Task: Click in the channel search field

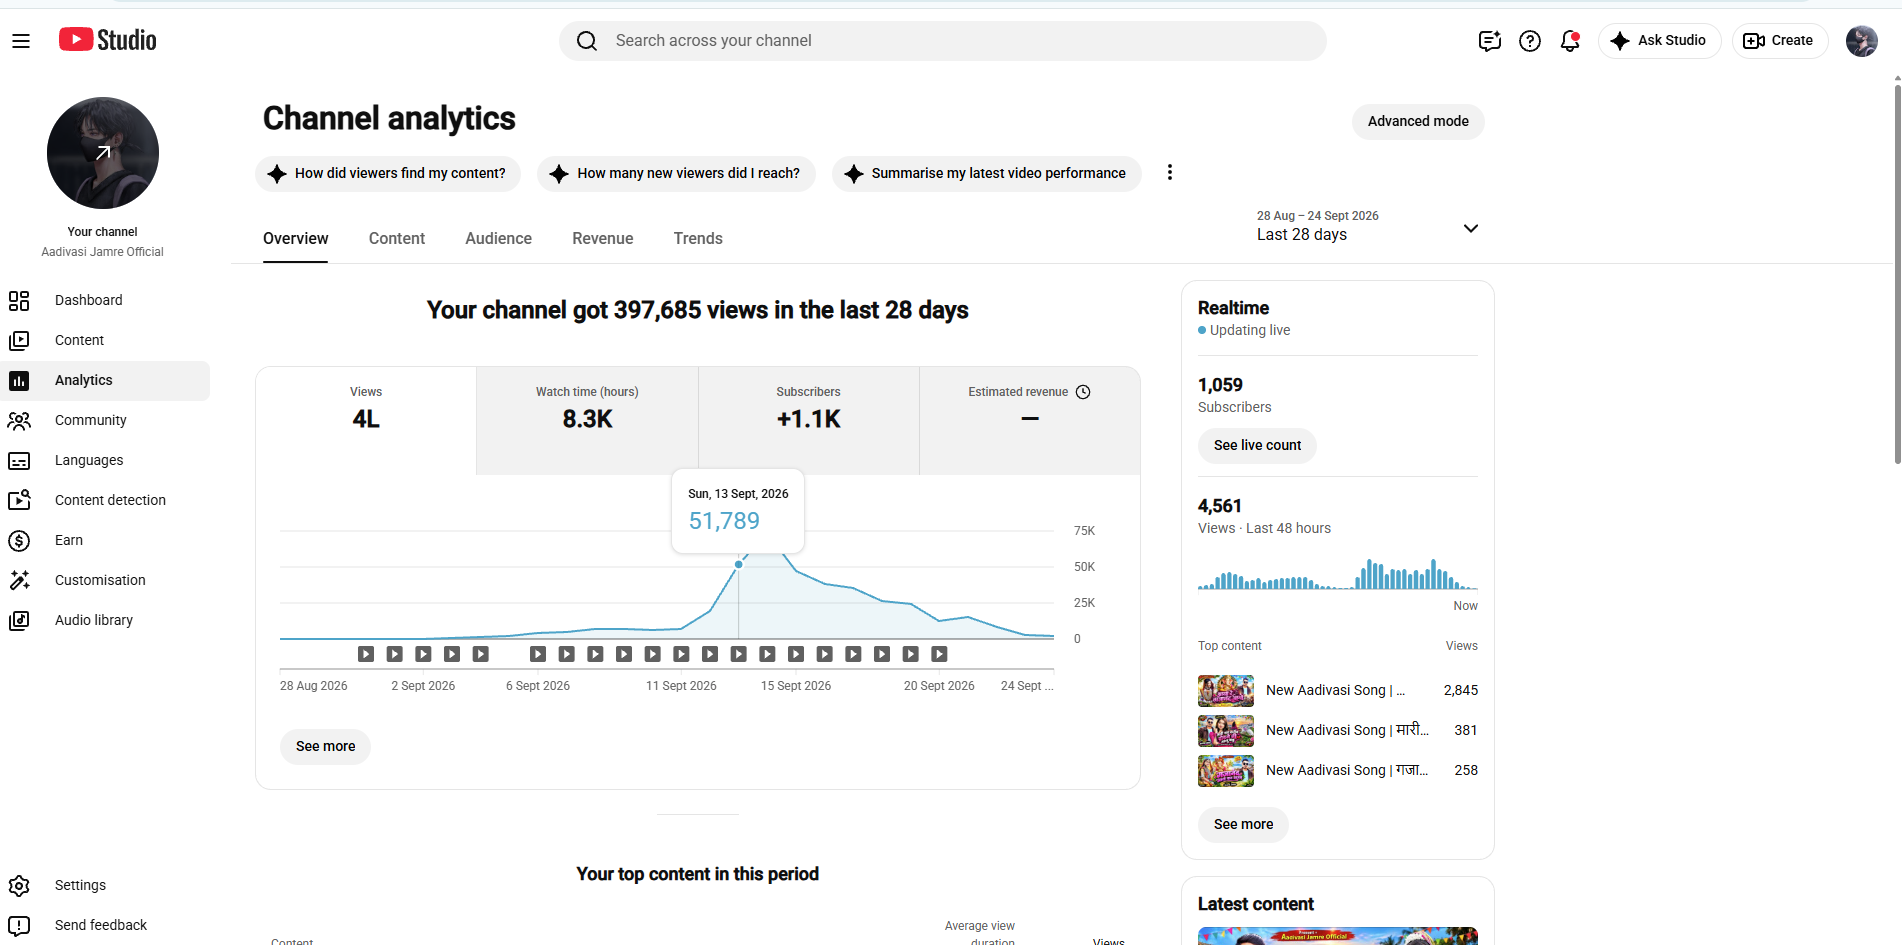Action: [943, 41]
